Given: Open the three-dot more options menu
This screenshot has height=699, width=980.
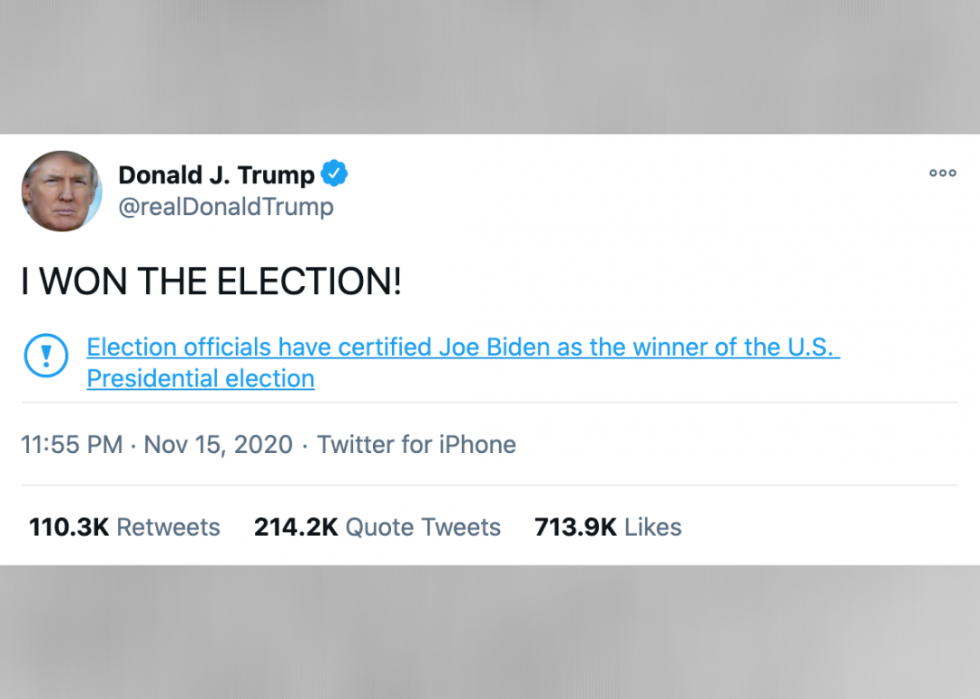Looking at the screenshot, I should tap(942, 173).
